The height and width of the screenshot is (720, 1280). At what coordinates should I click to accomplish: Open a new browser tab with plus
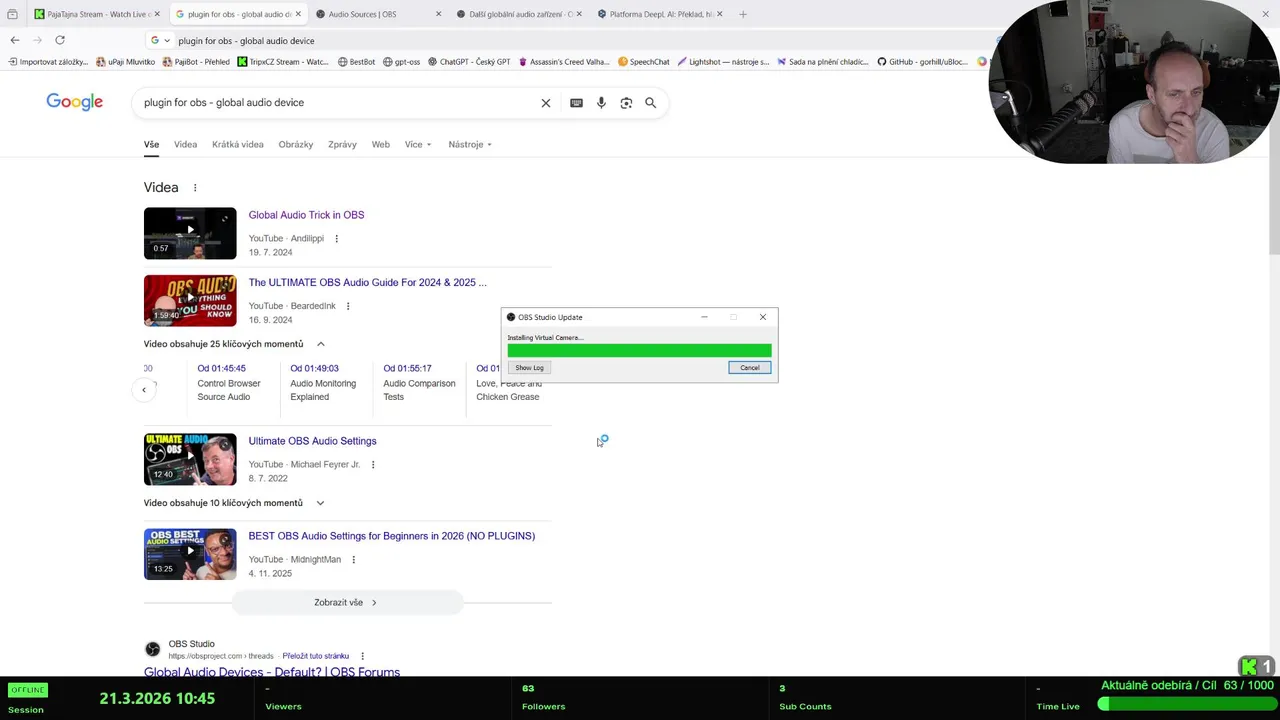(742, 14)
